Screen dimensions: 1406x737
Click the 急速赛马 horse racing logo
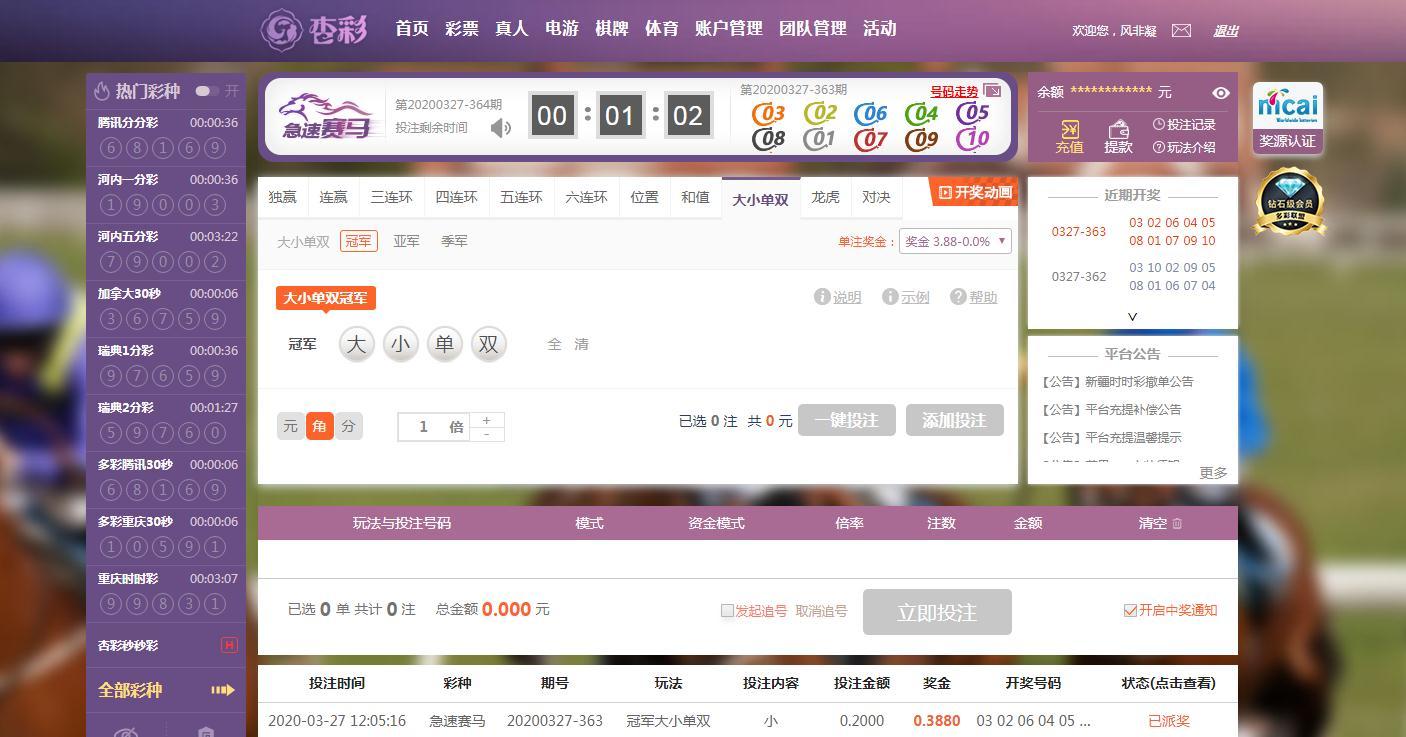[327, 117]
